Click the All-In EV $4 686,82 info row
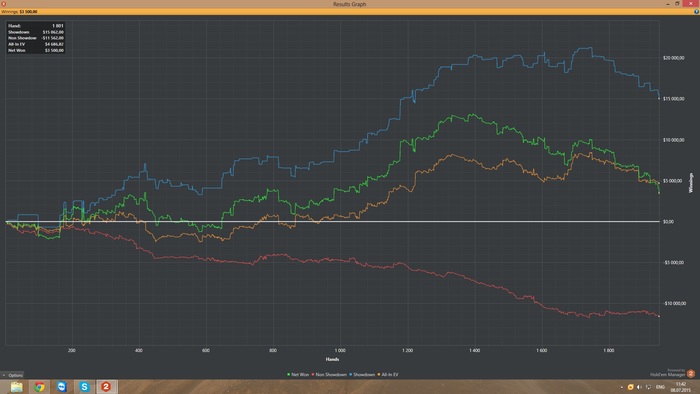 (36, 44)
